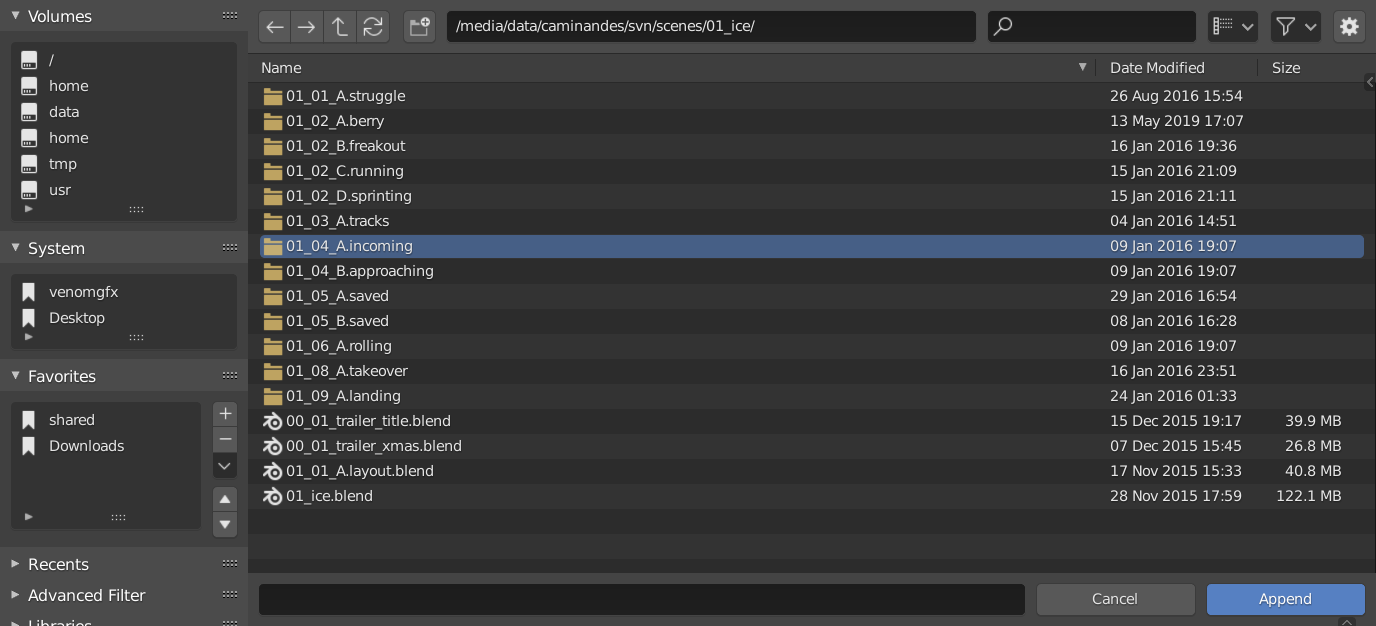Select the root / volume

[124, 60]
